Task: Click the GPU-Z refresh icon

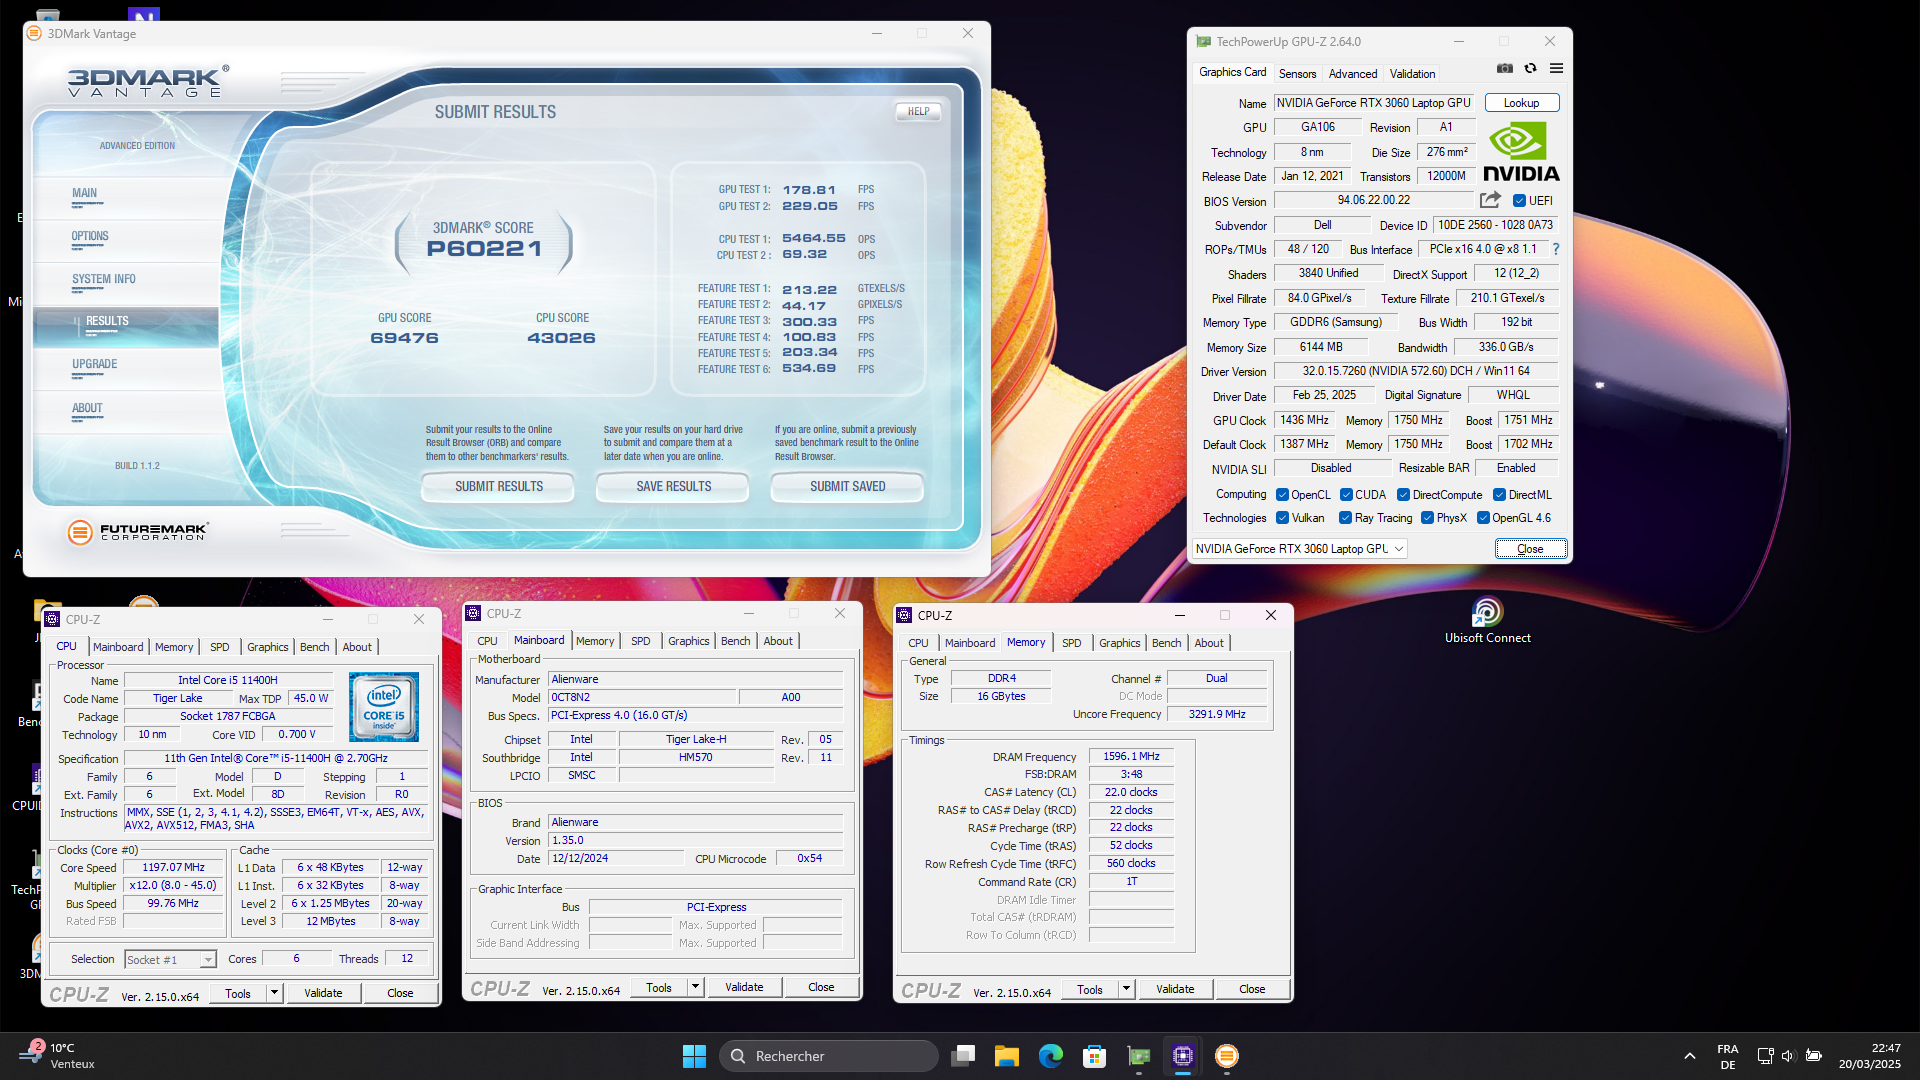Action: (x=1530, y=68)
